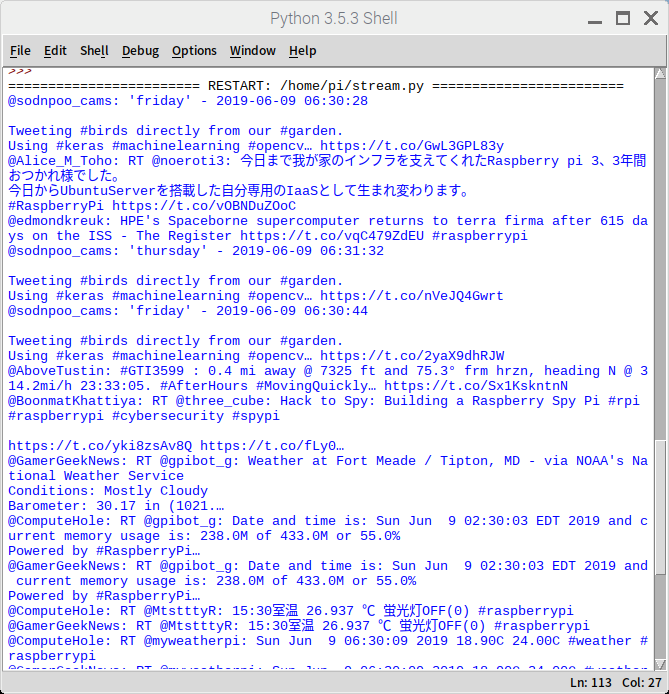
Task: Click the link https://t.co/GwL3GPL83y
Action: click(x=412, y=146)
